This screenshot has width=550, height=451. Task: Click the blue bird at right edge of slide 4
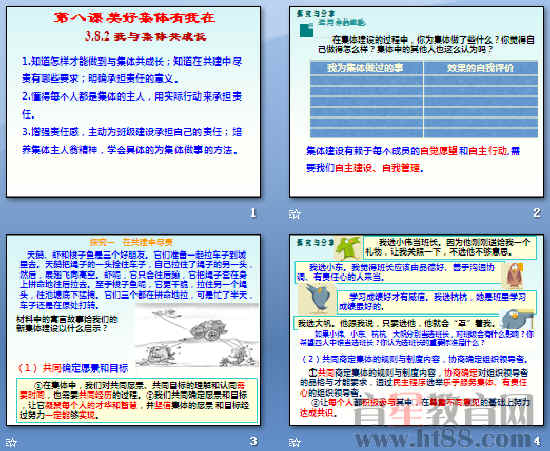[x=516, y=318]
